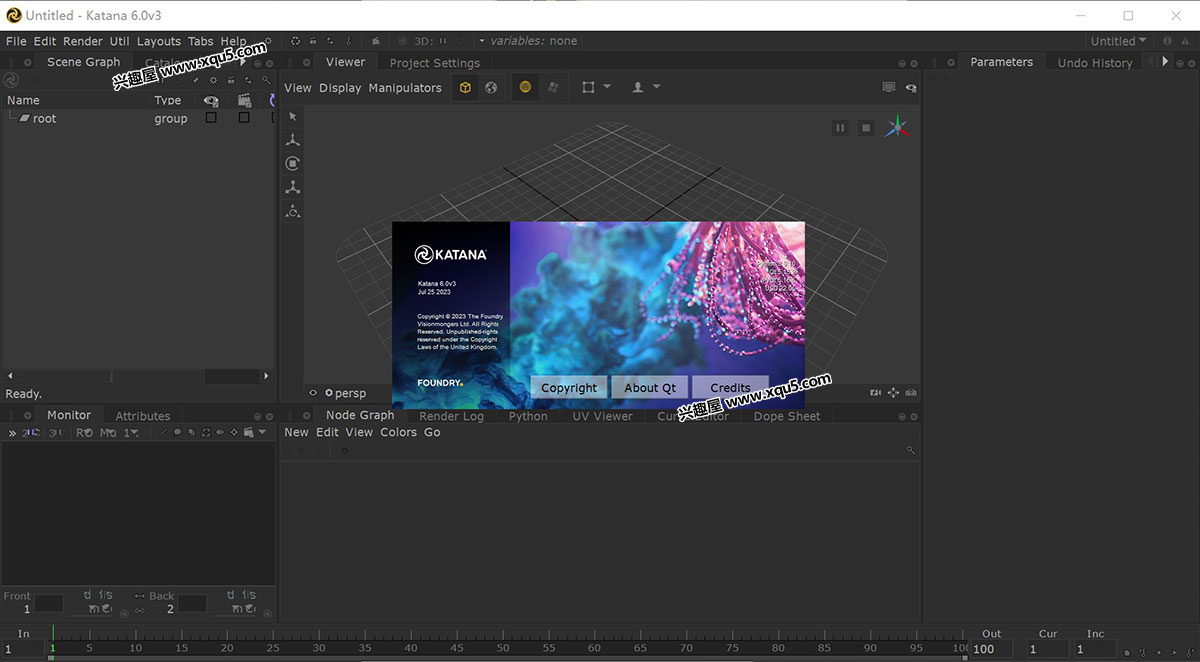
Task: Switch to the Project Settings tab
Action: coord(435,63)
